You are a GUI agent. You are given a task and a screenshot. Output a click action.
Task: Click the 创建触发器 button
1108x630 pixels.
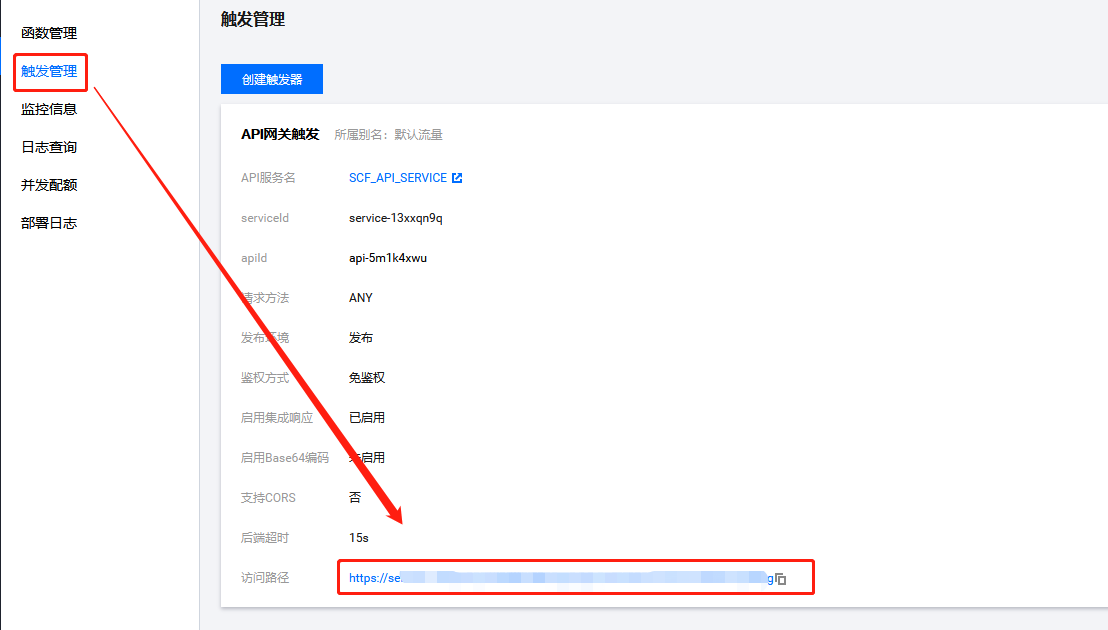[x=272, y=79]
